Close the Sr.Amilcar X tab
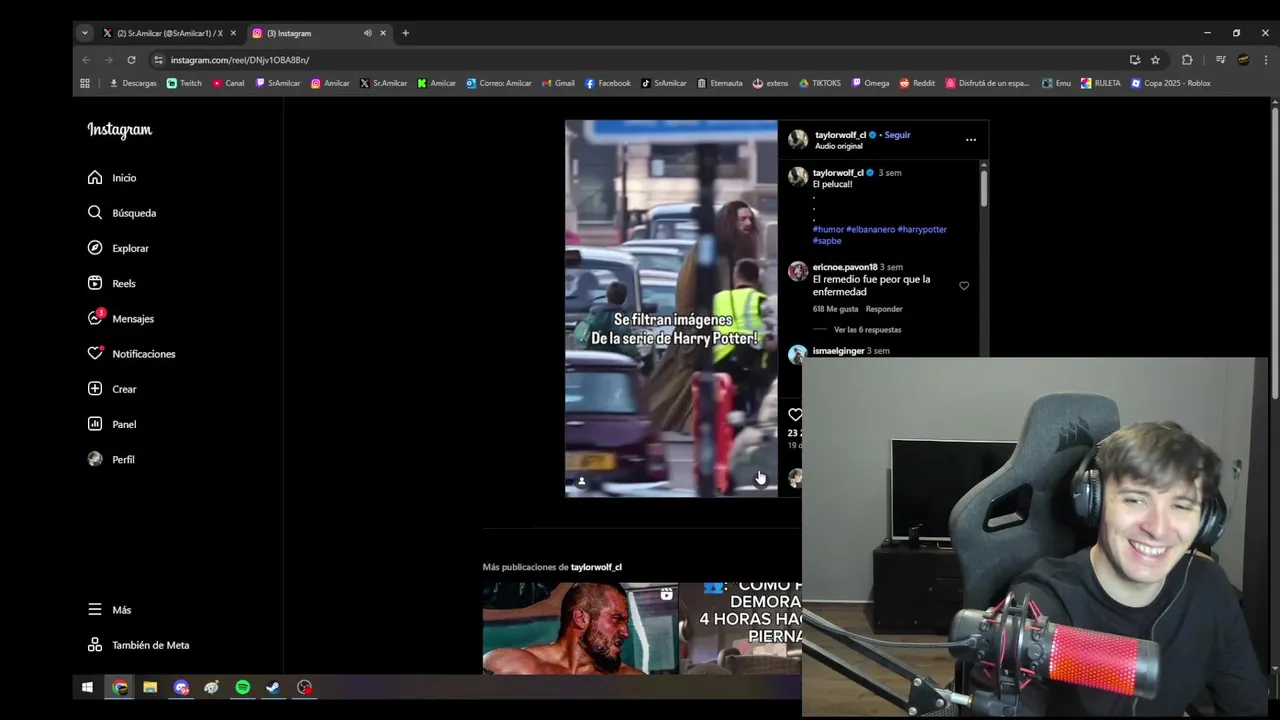Viewport: 1280px width, 720px height. point(233,33)
